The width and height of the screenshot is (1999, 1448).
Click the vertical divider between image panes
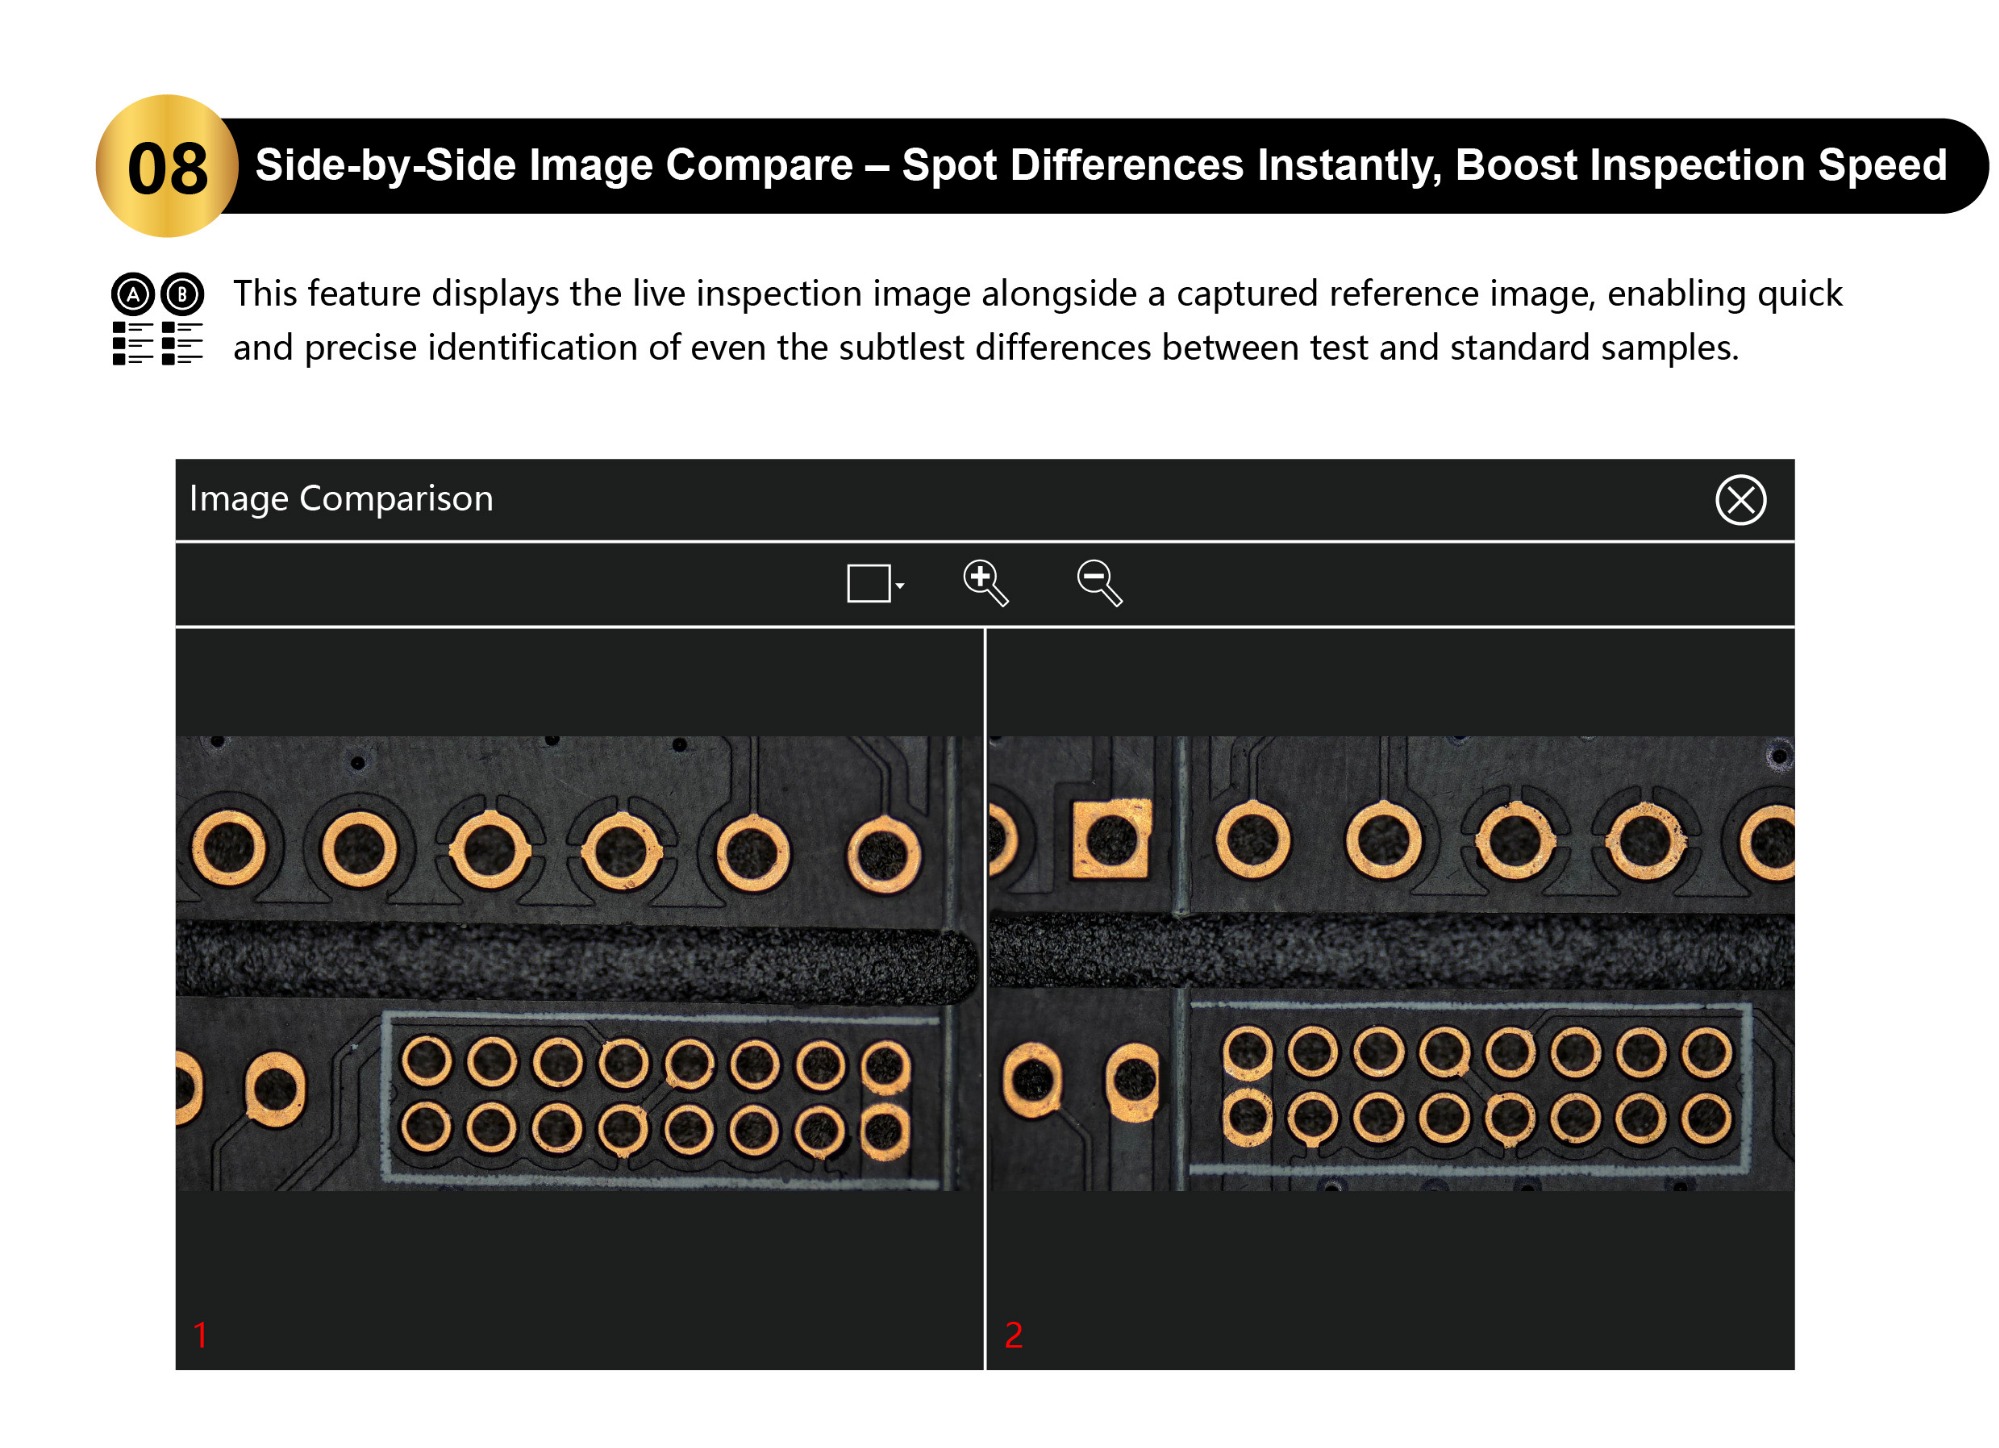point(985,998)
